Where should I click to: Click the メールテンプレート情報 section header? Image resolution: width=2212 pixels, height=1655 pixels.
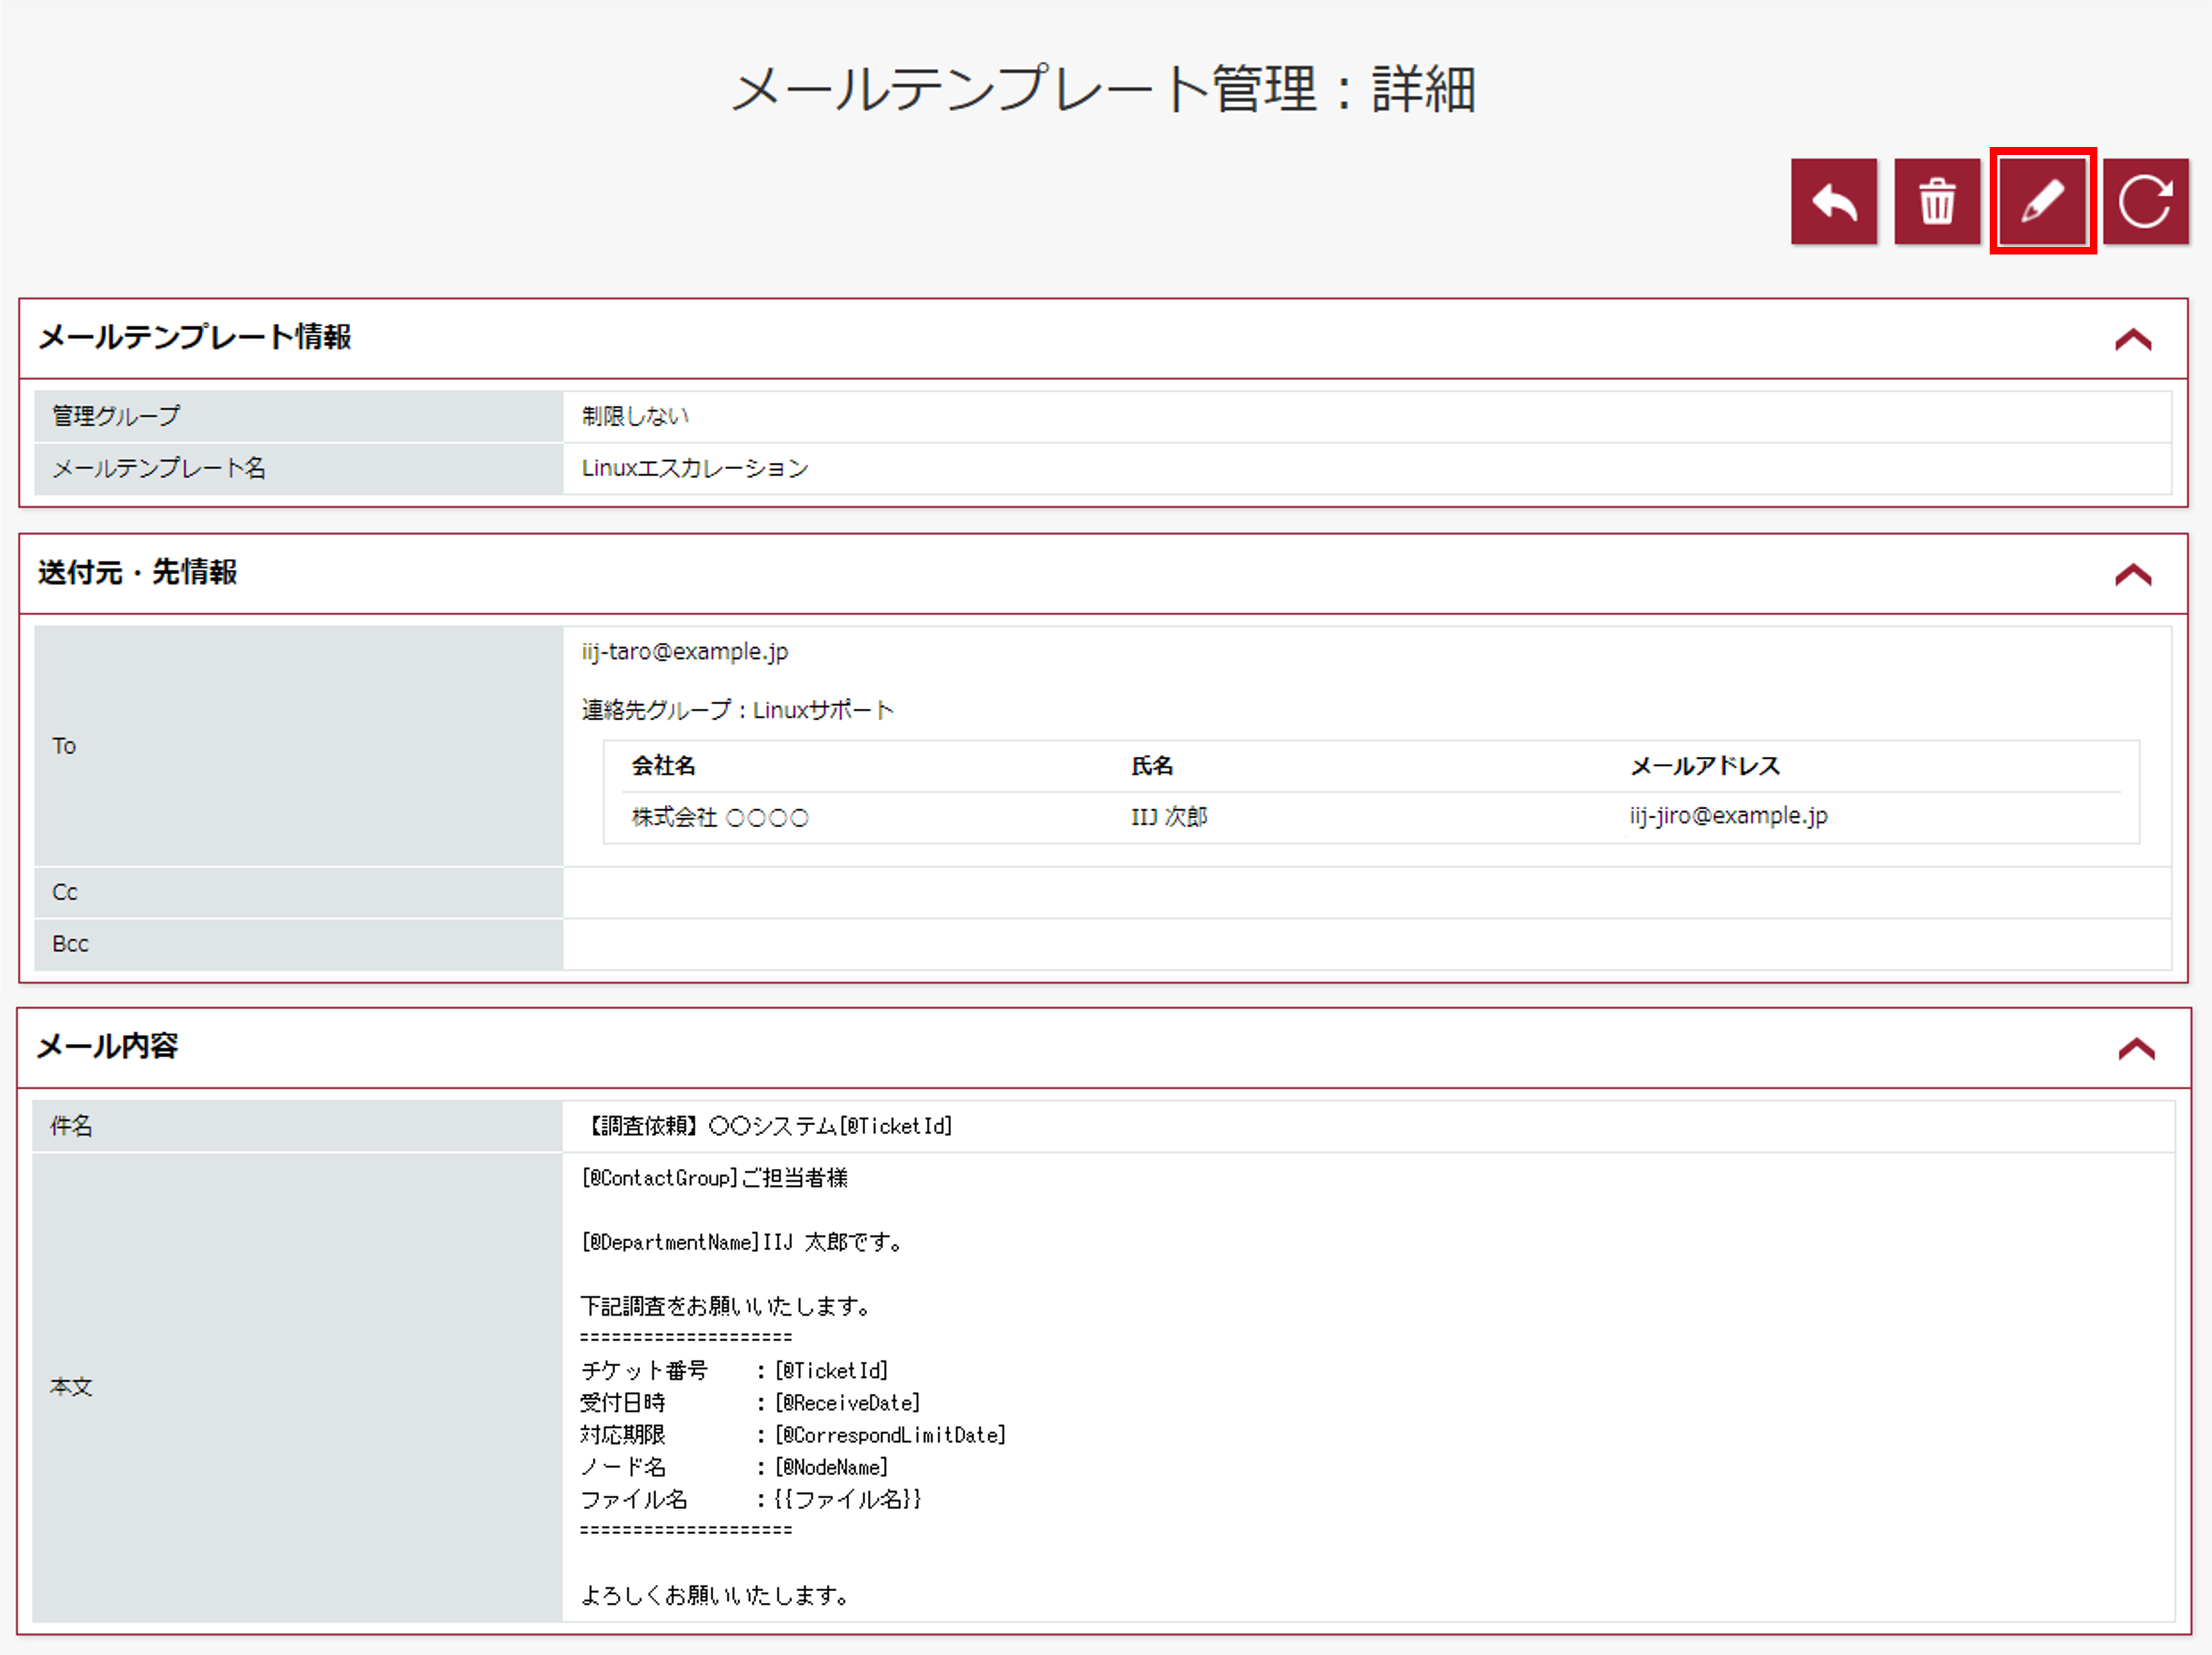click(x=1103, y=338)
